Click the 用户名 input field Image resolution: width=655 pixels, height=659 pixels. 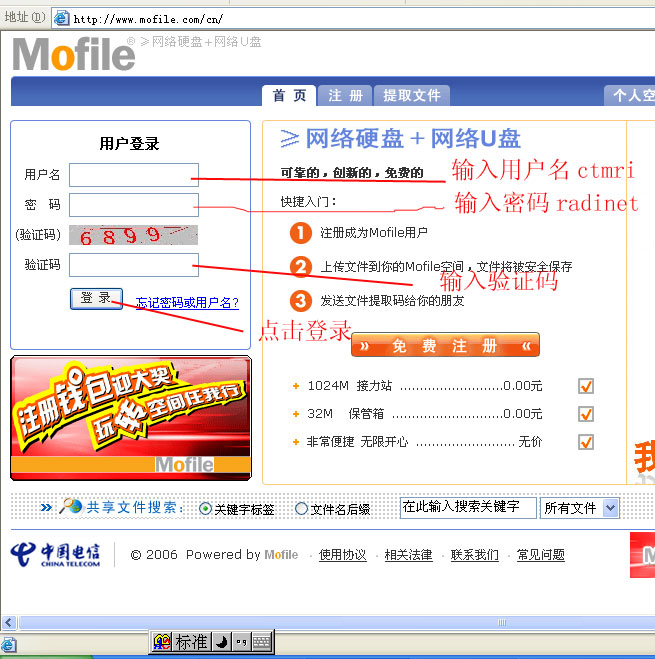(x=134, y=175)
